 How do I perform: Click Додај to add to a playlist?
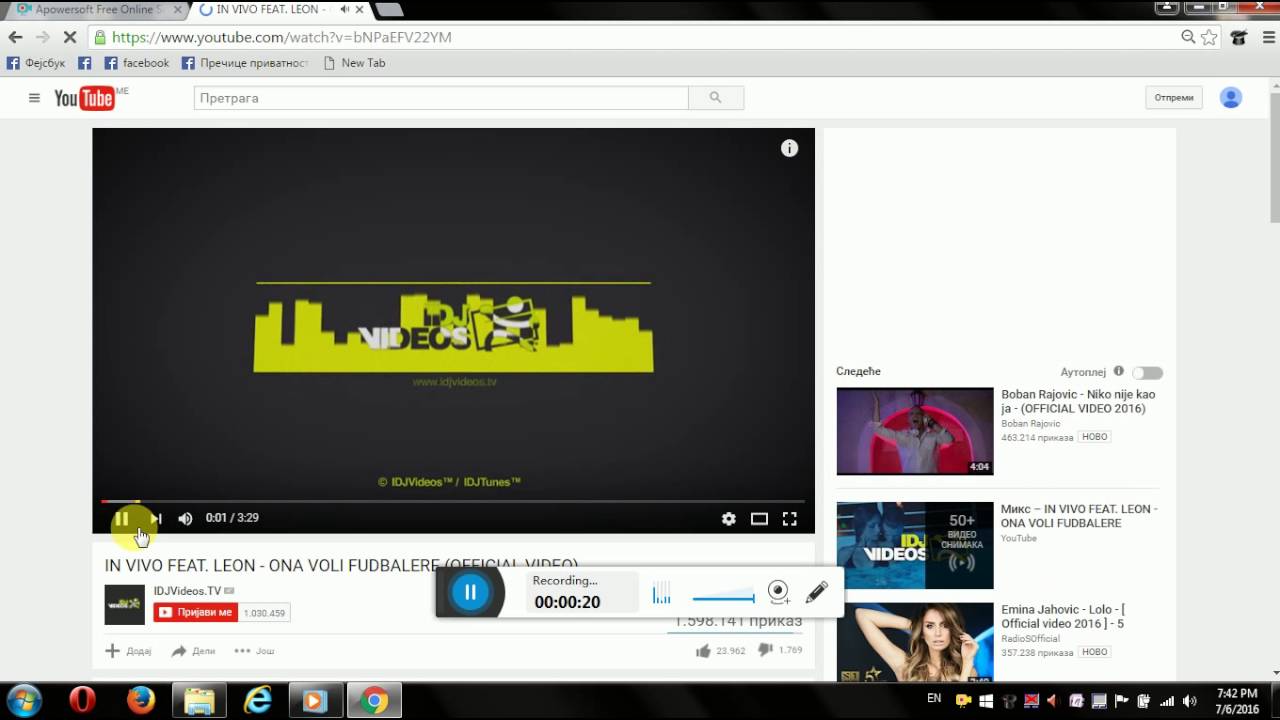(128, 651)
